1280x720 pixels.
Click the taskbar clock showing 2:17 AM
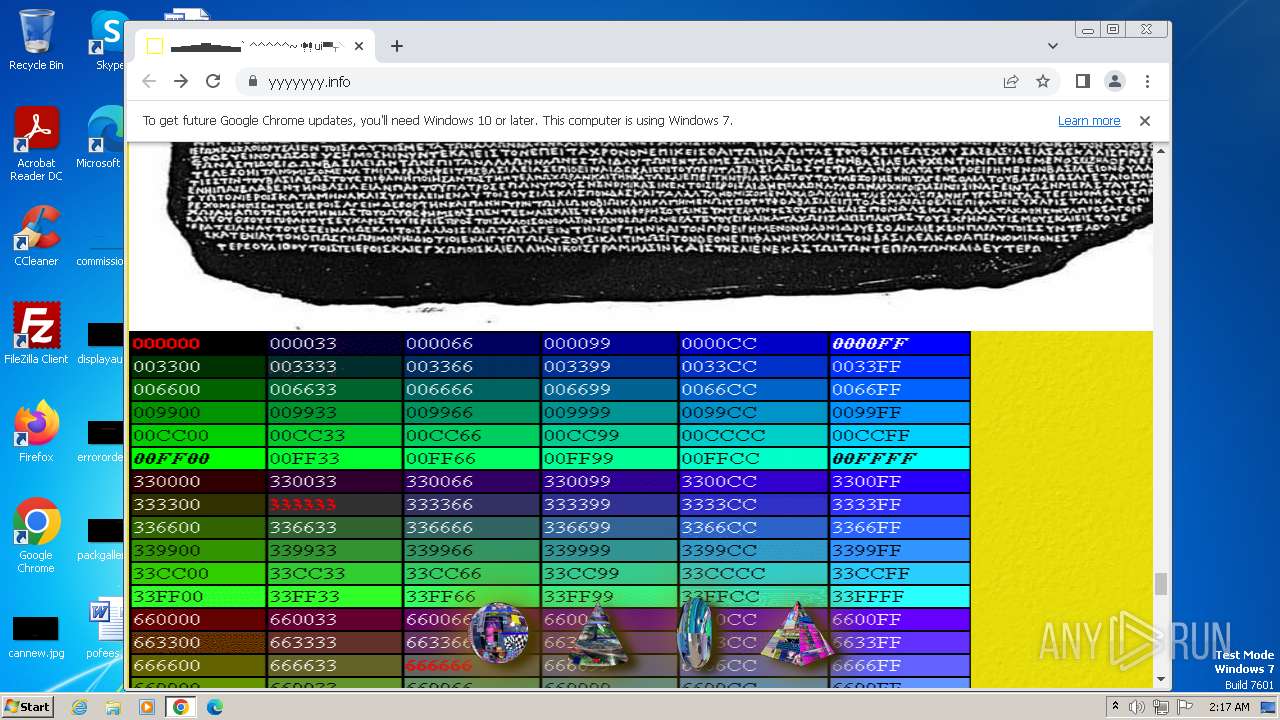tap(1228, 707)
